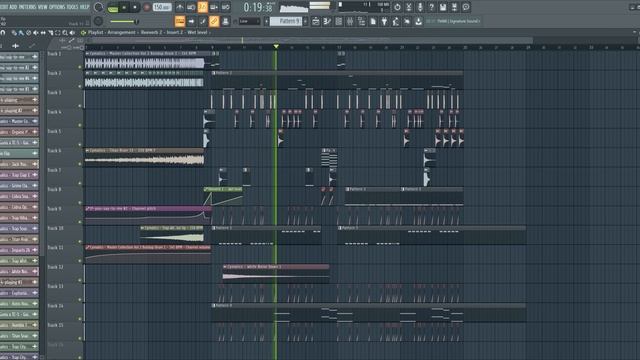Screen dimensions: 640x360
Task: Toggle the playlist magnet snap icon
Action: coord(3,33)
